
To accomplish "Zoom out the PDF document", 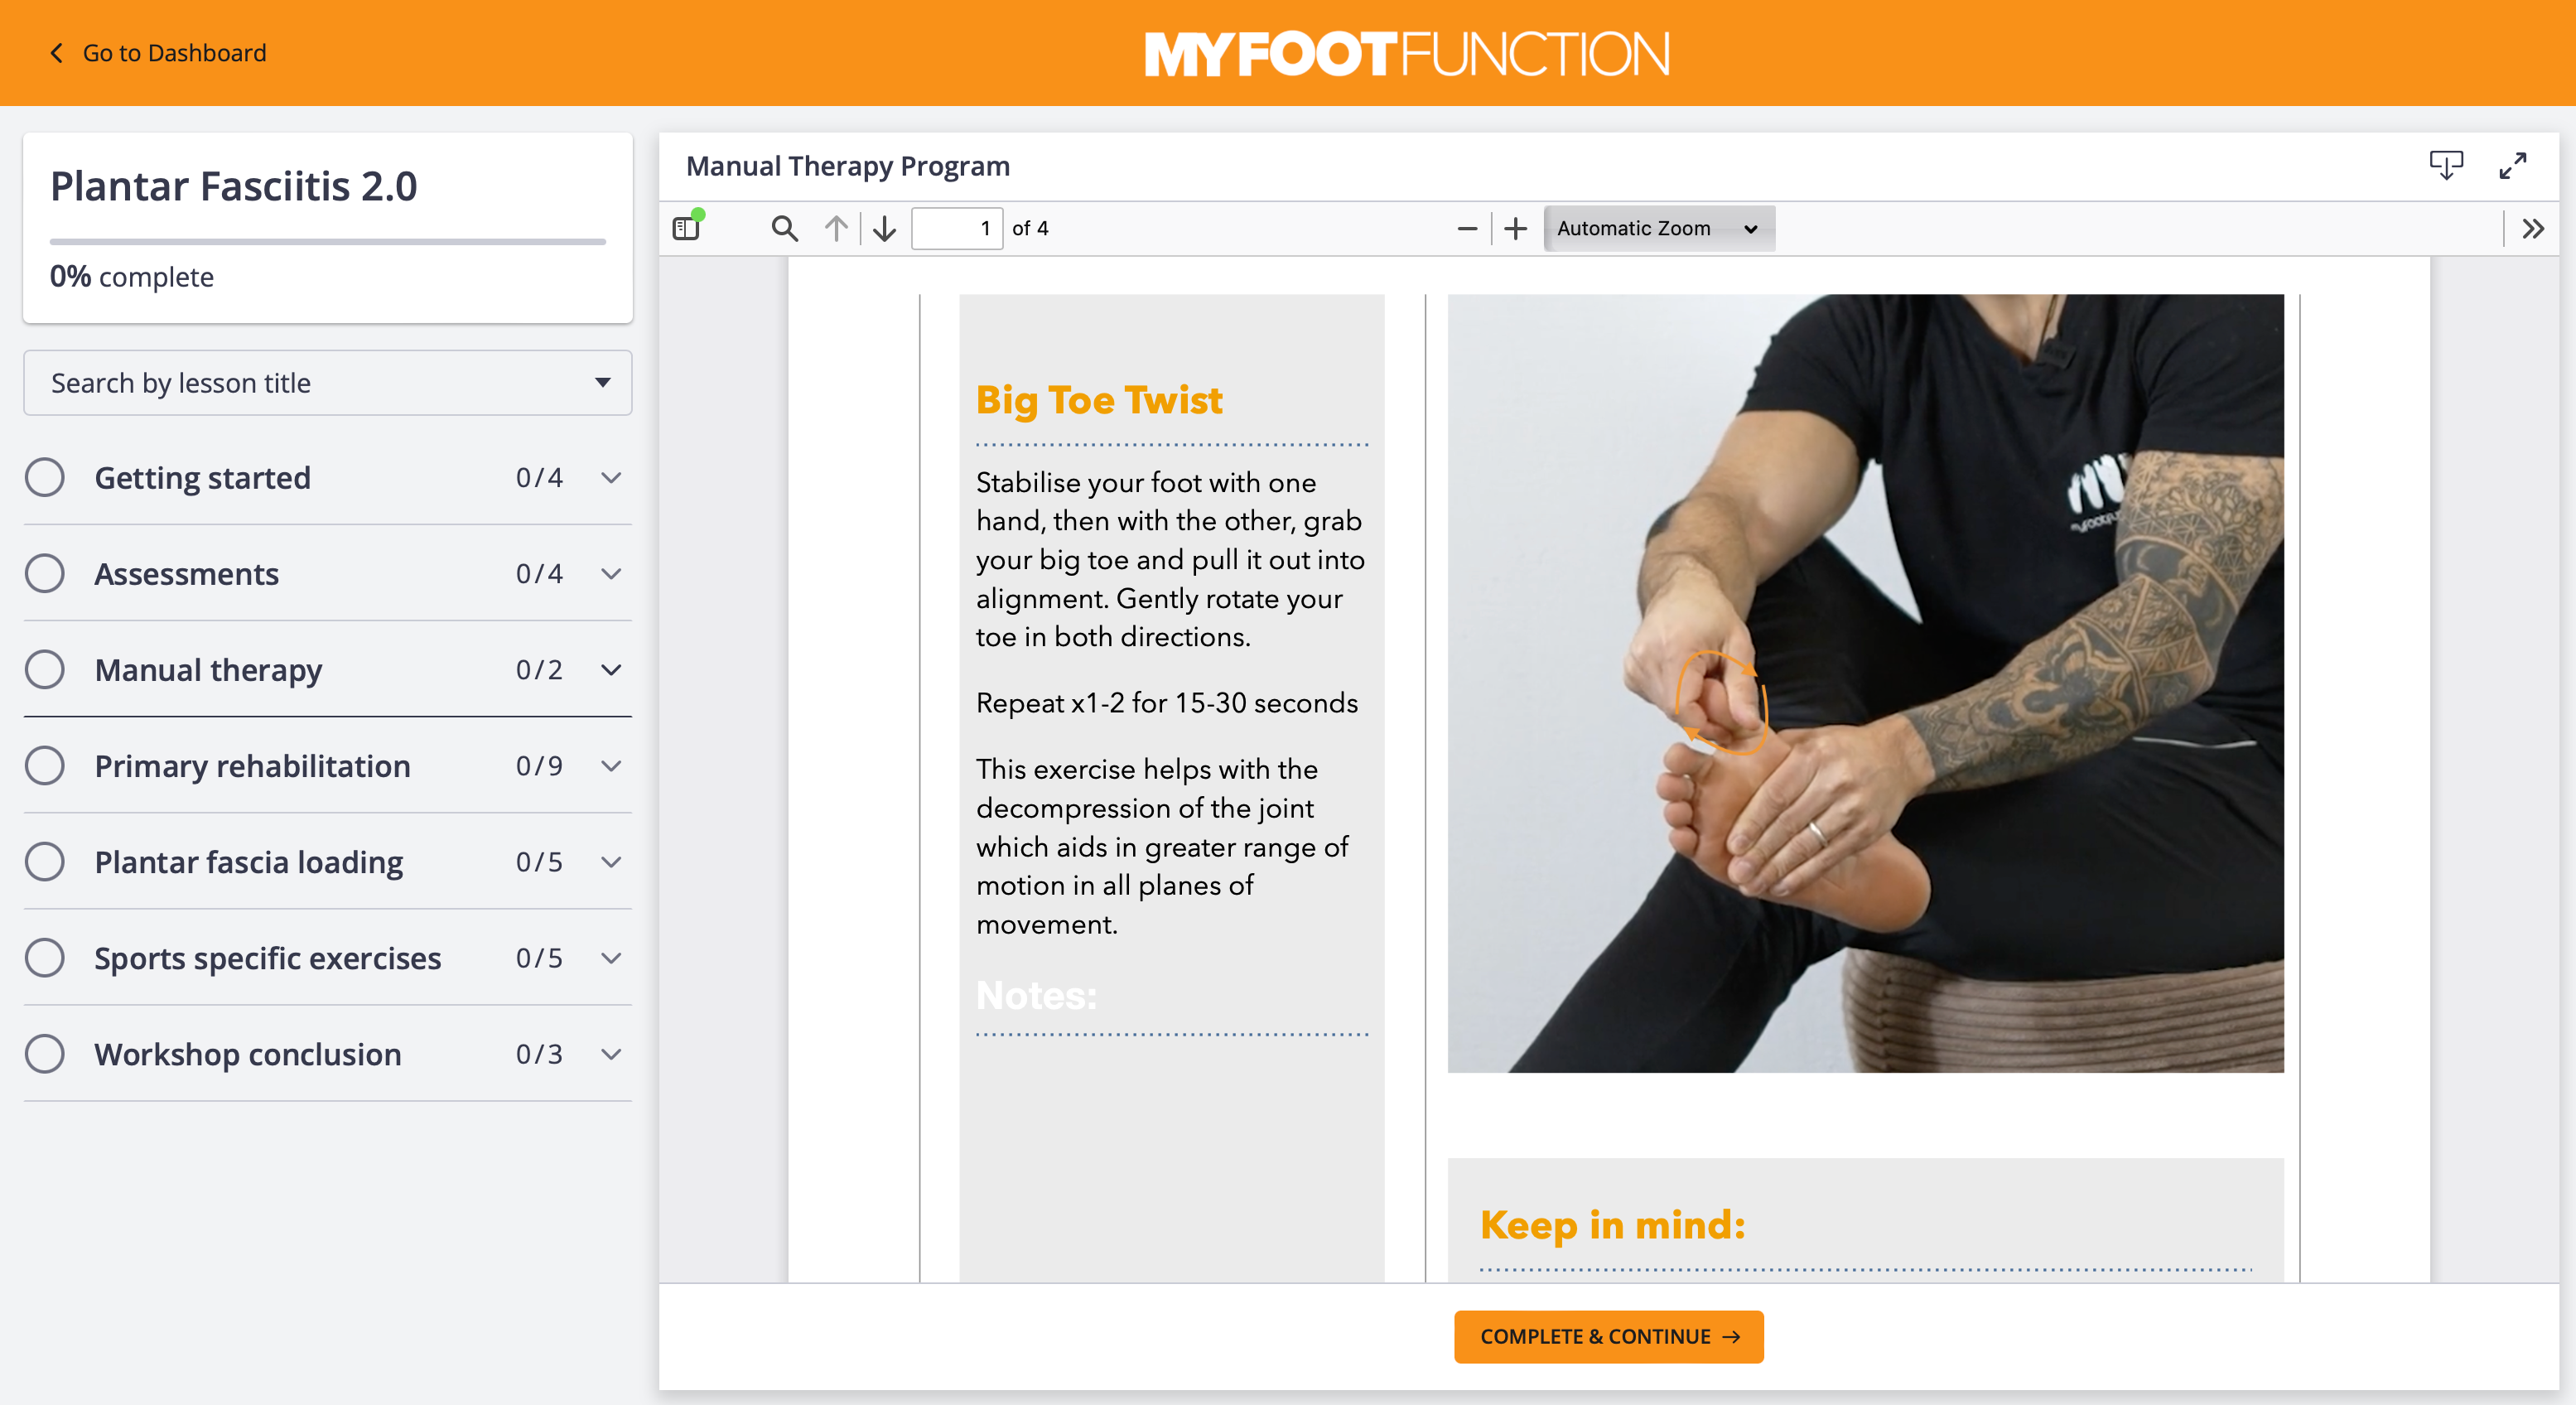I will pyautogui.click(x=1467, y=229).
